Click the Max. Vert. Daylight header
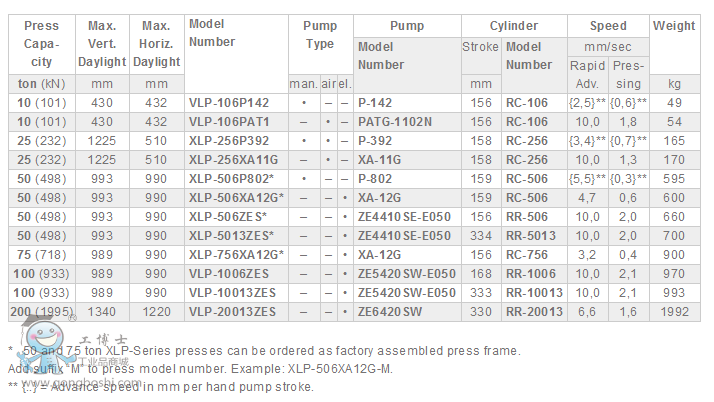 pos(101,44)
